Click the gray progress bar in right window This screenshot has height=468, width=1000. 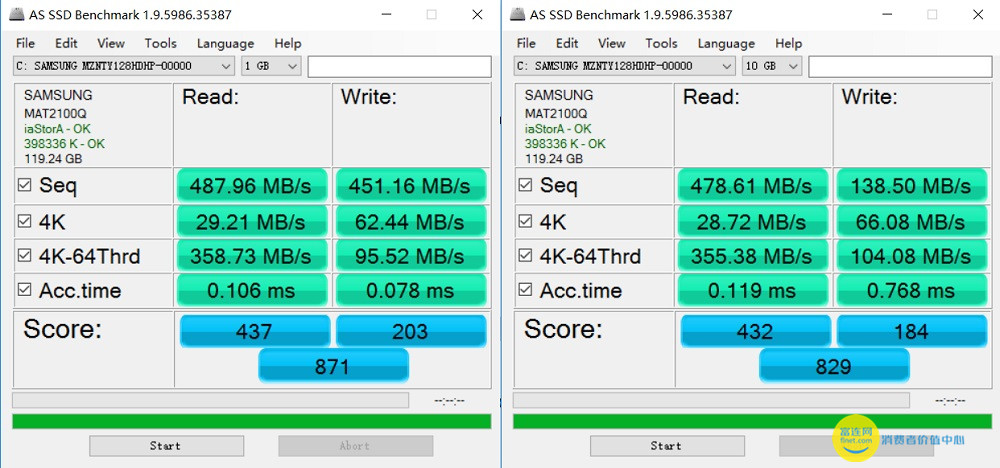tap(711, 400)
